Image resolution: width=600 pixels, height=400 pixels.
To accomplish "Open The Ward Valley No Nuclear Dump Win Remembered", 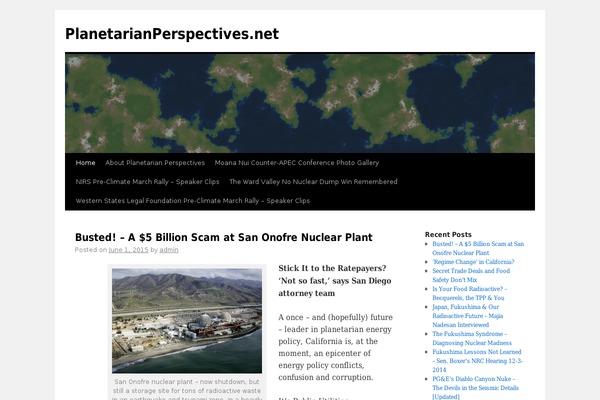I will click(313, 182).
